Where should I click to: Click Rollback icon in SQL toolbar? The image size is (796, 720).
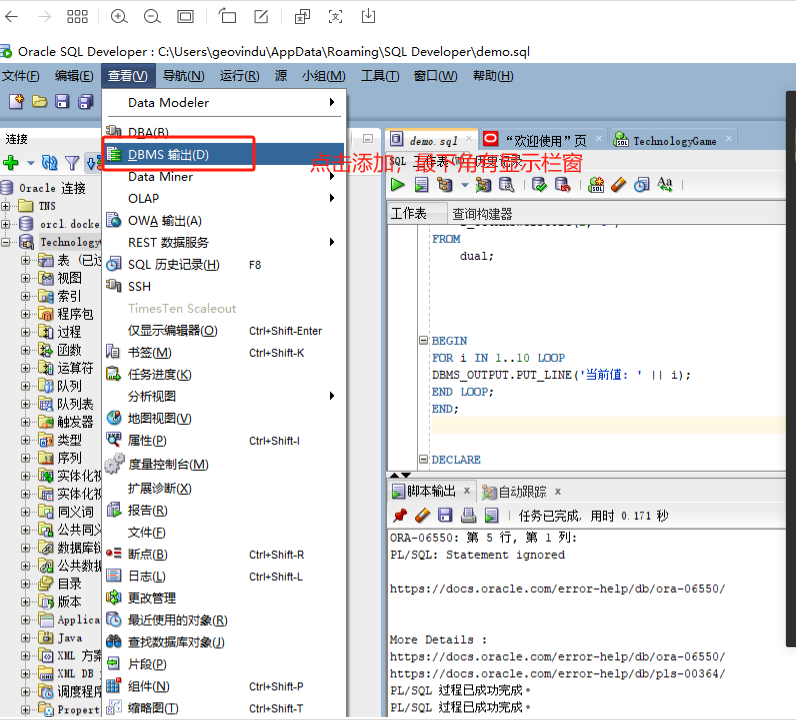(562, 185)
